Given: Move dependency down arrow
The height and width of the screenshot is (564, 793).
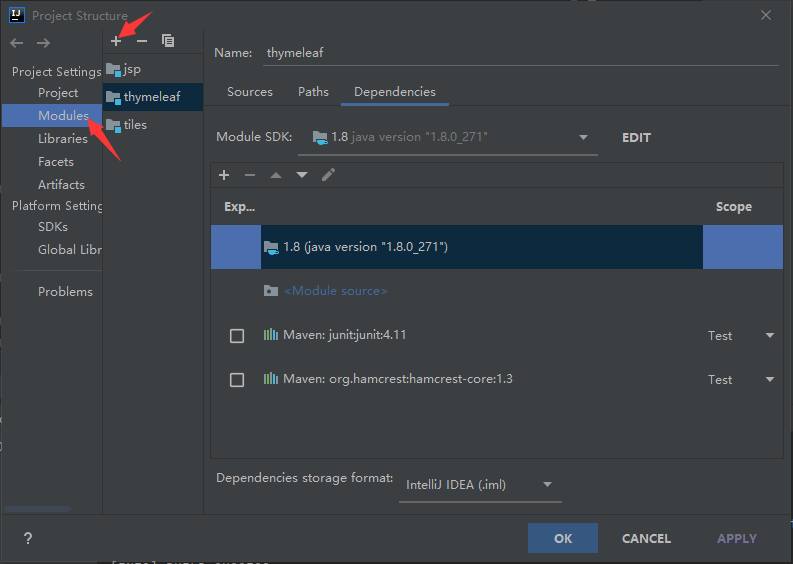Looking at the screenshot, I should [302, 175].
